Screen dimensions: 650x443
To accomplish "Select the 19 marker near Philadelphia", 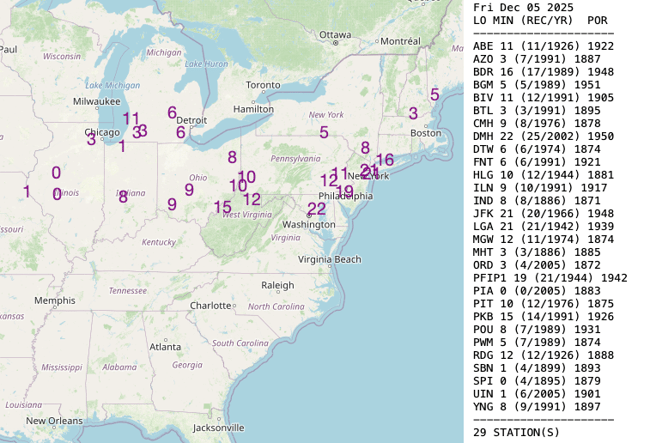I will click(344, 191).
